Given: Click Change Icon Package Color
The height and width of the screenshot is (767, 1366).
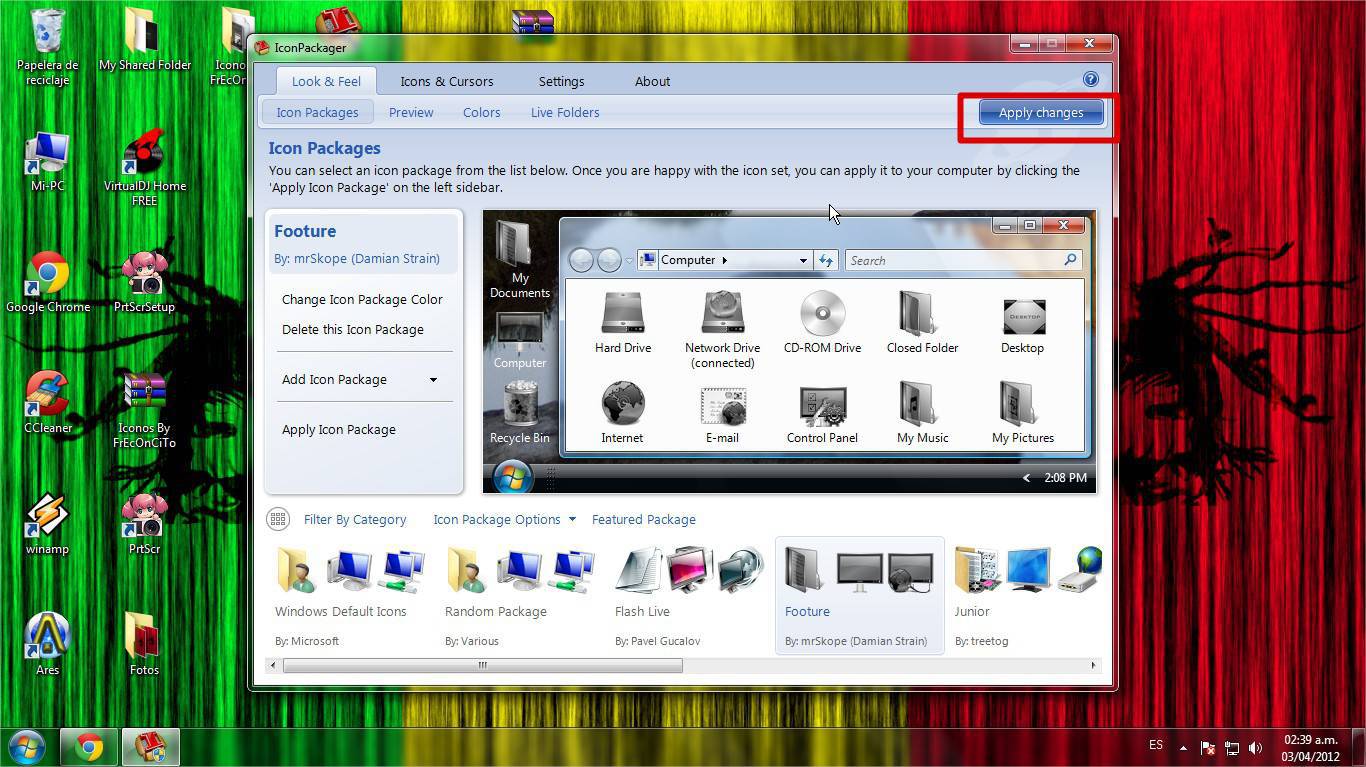Looking at the screenshot, I should click(362, 299).
